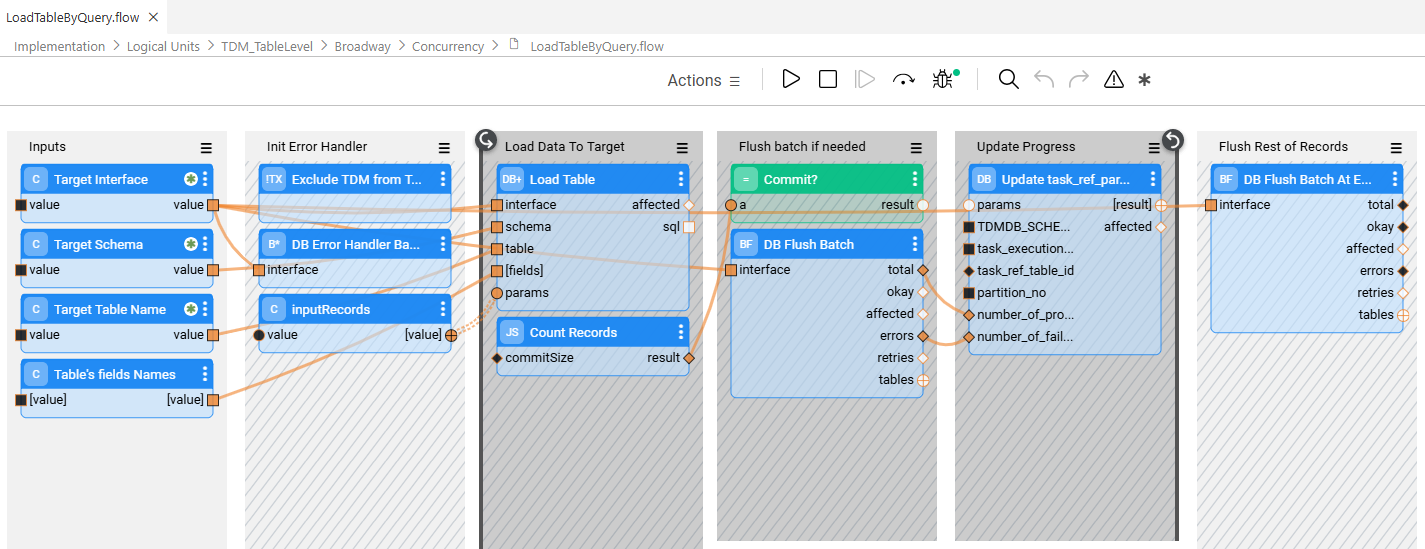The height and width of the screenshot is (549, 1425).
Task: Run the flow with the play icon
Action: coord(791,79)
